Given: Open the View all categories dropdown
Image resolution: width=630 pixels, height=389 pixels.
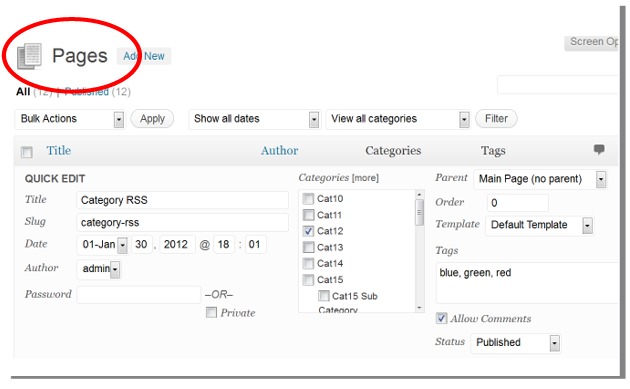Looking at the screenshot, I should coord(398,119).
